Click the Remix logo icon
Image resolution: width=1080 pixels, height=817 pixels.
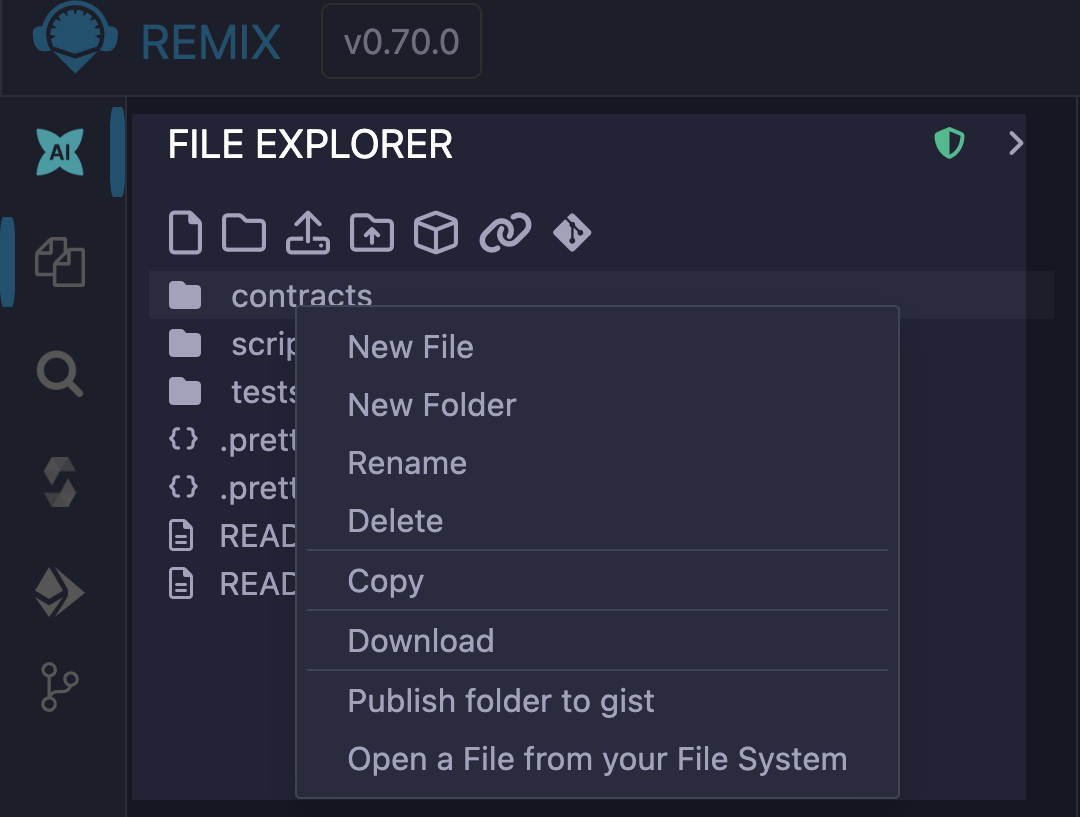[75, 37]
